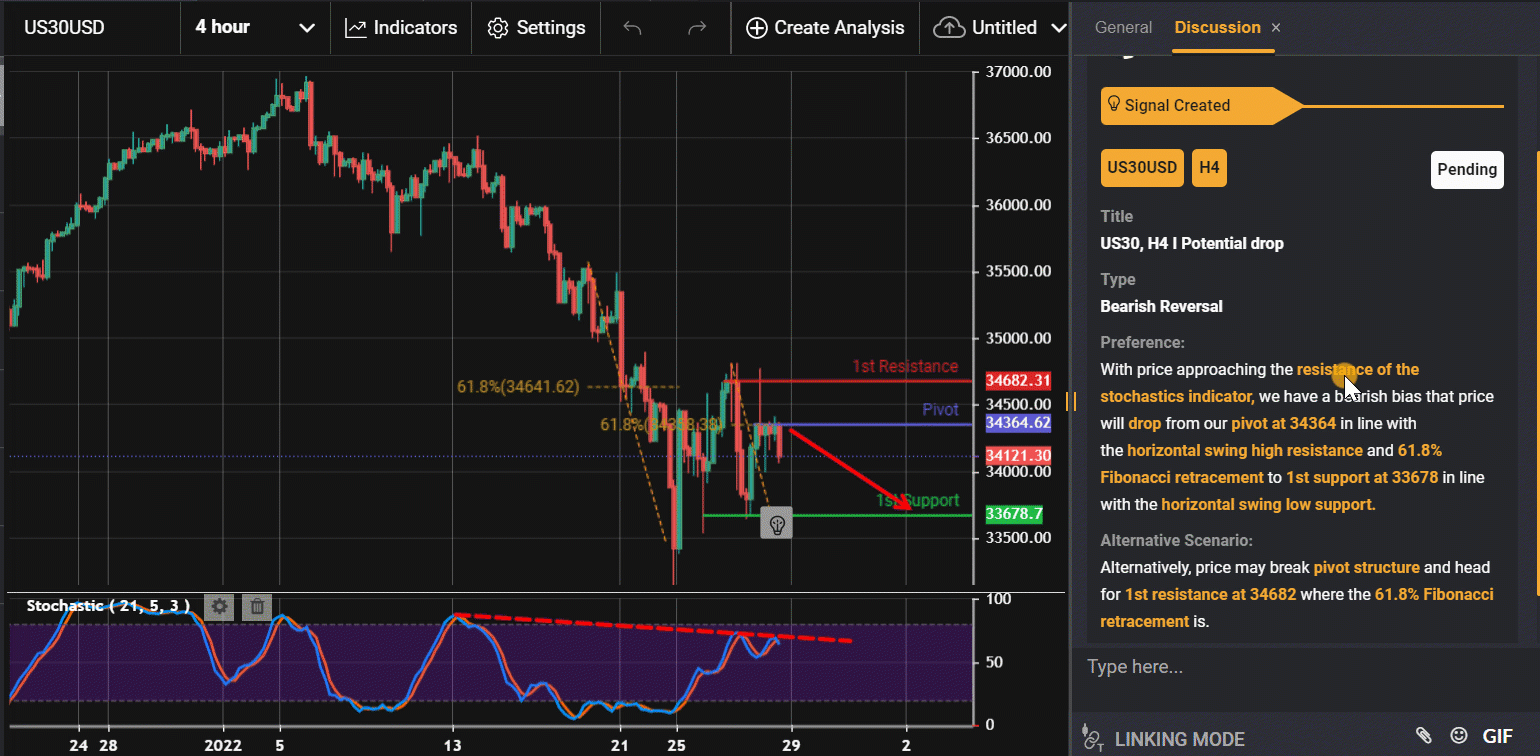Click the '1st Resistance' line label

click(x=905, y=366)
